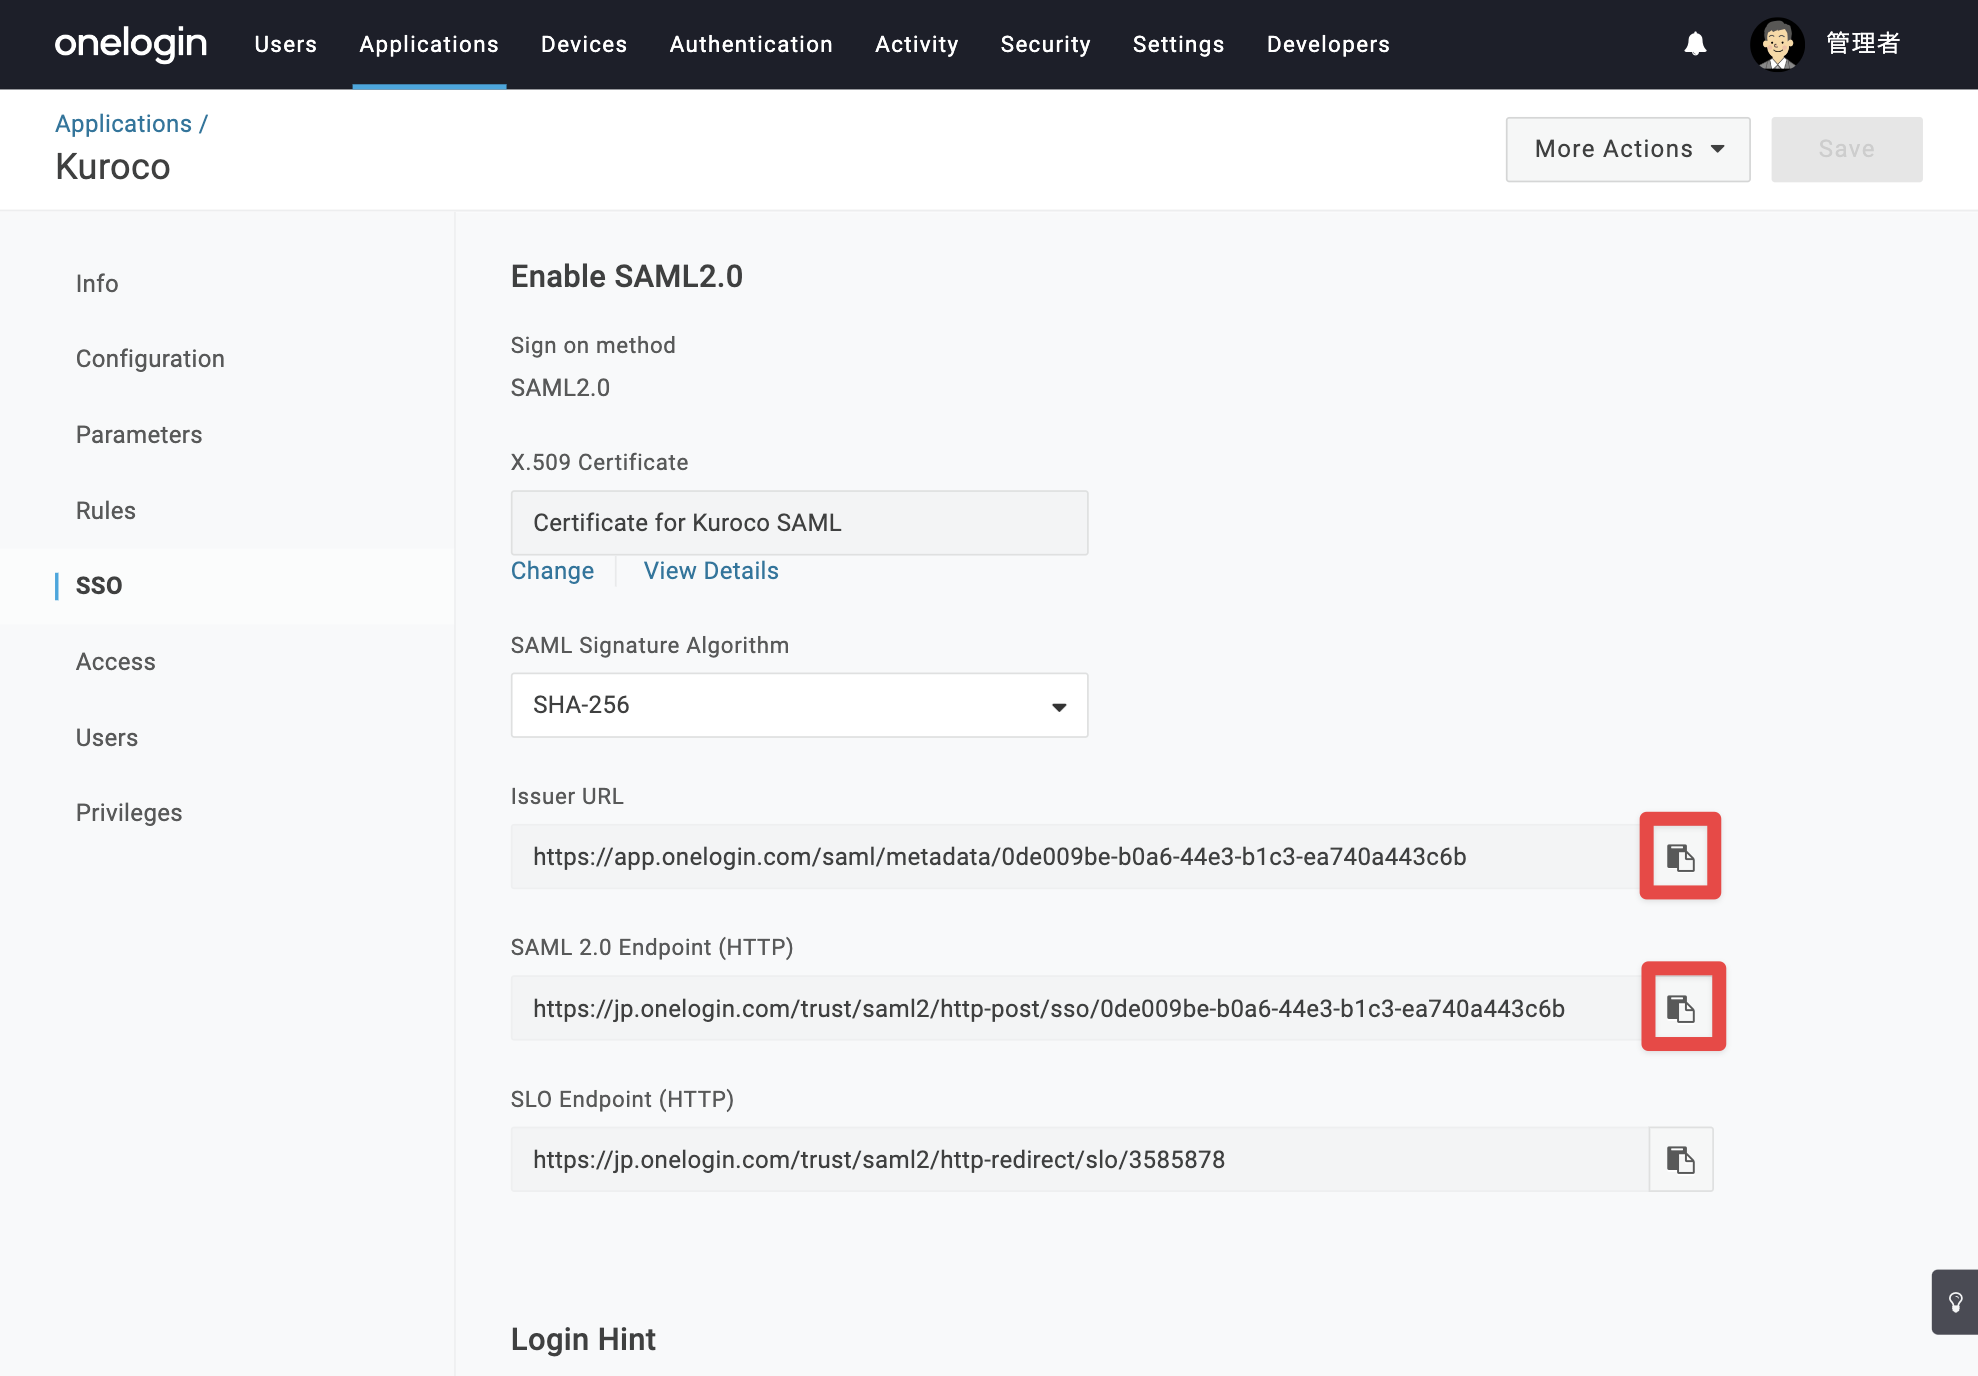This screenshot has height=1376, width=1978.
Task: Copy the SLO Endpoint URL
Action: coord(1681,1159)
